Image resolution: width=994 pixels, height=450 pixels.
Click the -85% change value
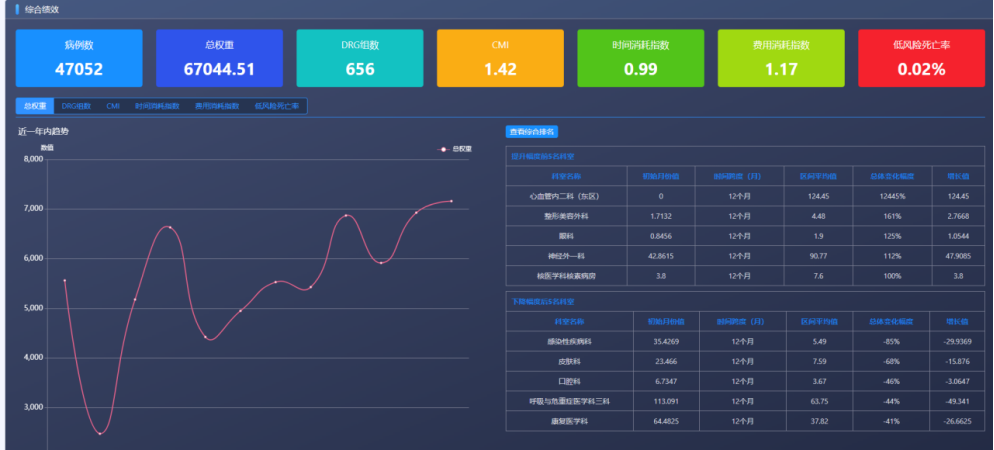[890, 342]
